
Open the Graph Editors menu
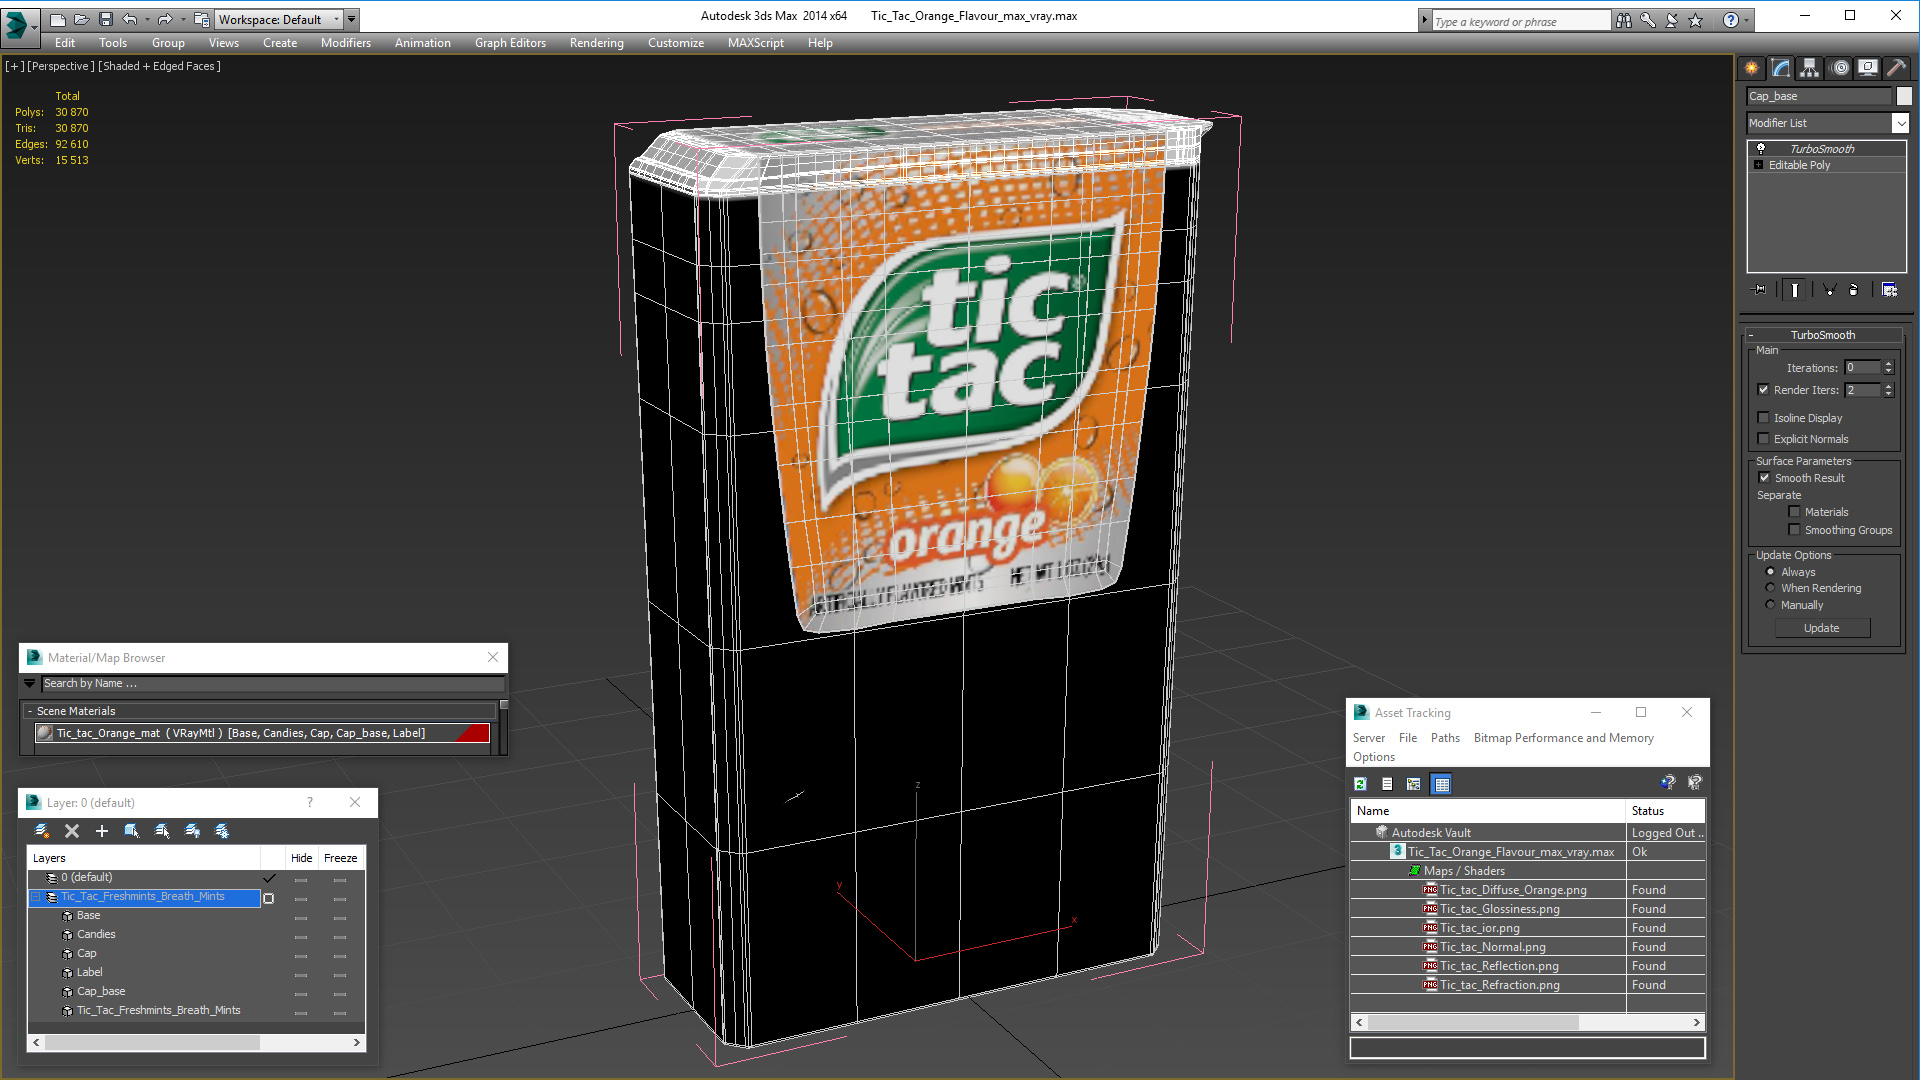pos(510,43)
